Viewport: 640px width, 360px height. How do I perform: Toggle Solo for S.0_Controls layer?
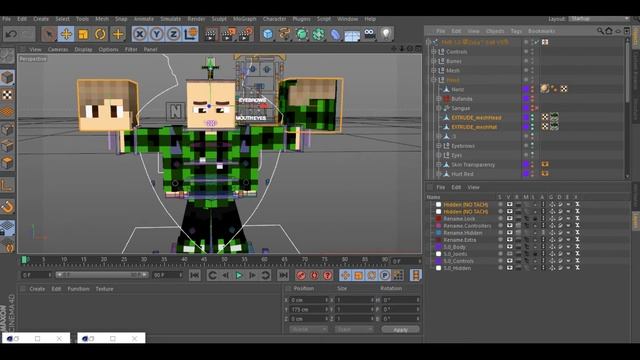(x=500, y=261)
